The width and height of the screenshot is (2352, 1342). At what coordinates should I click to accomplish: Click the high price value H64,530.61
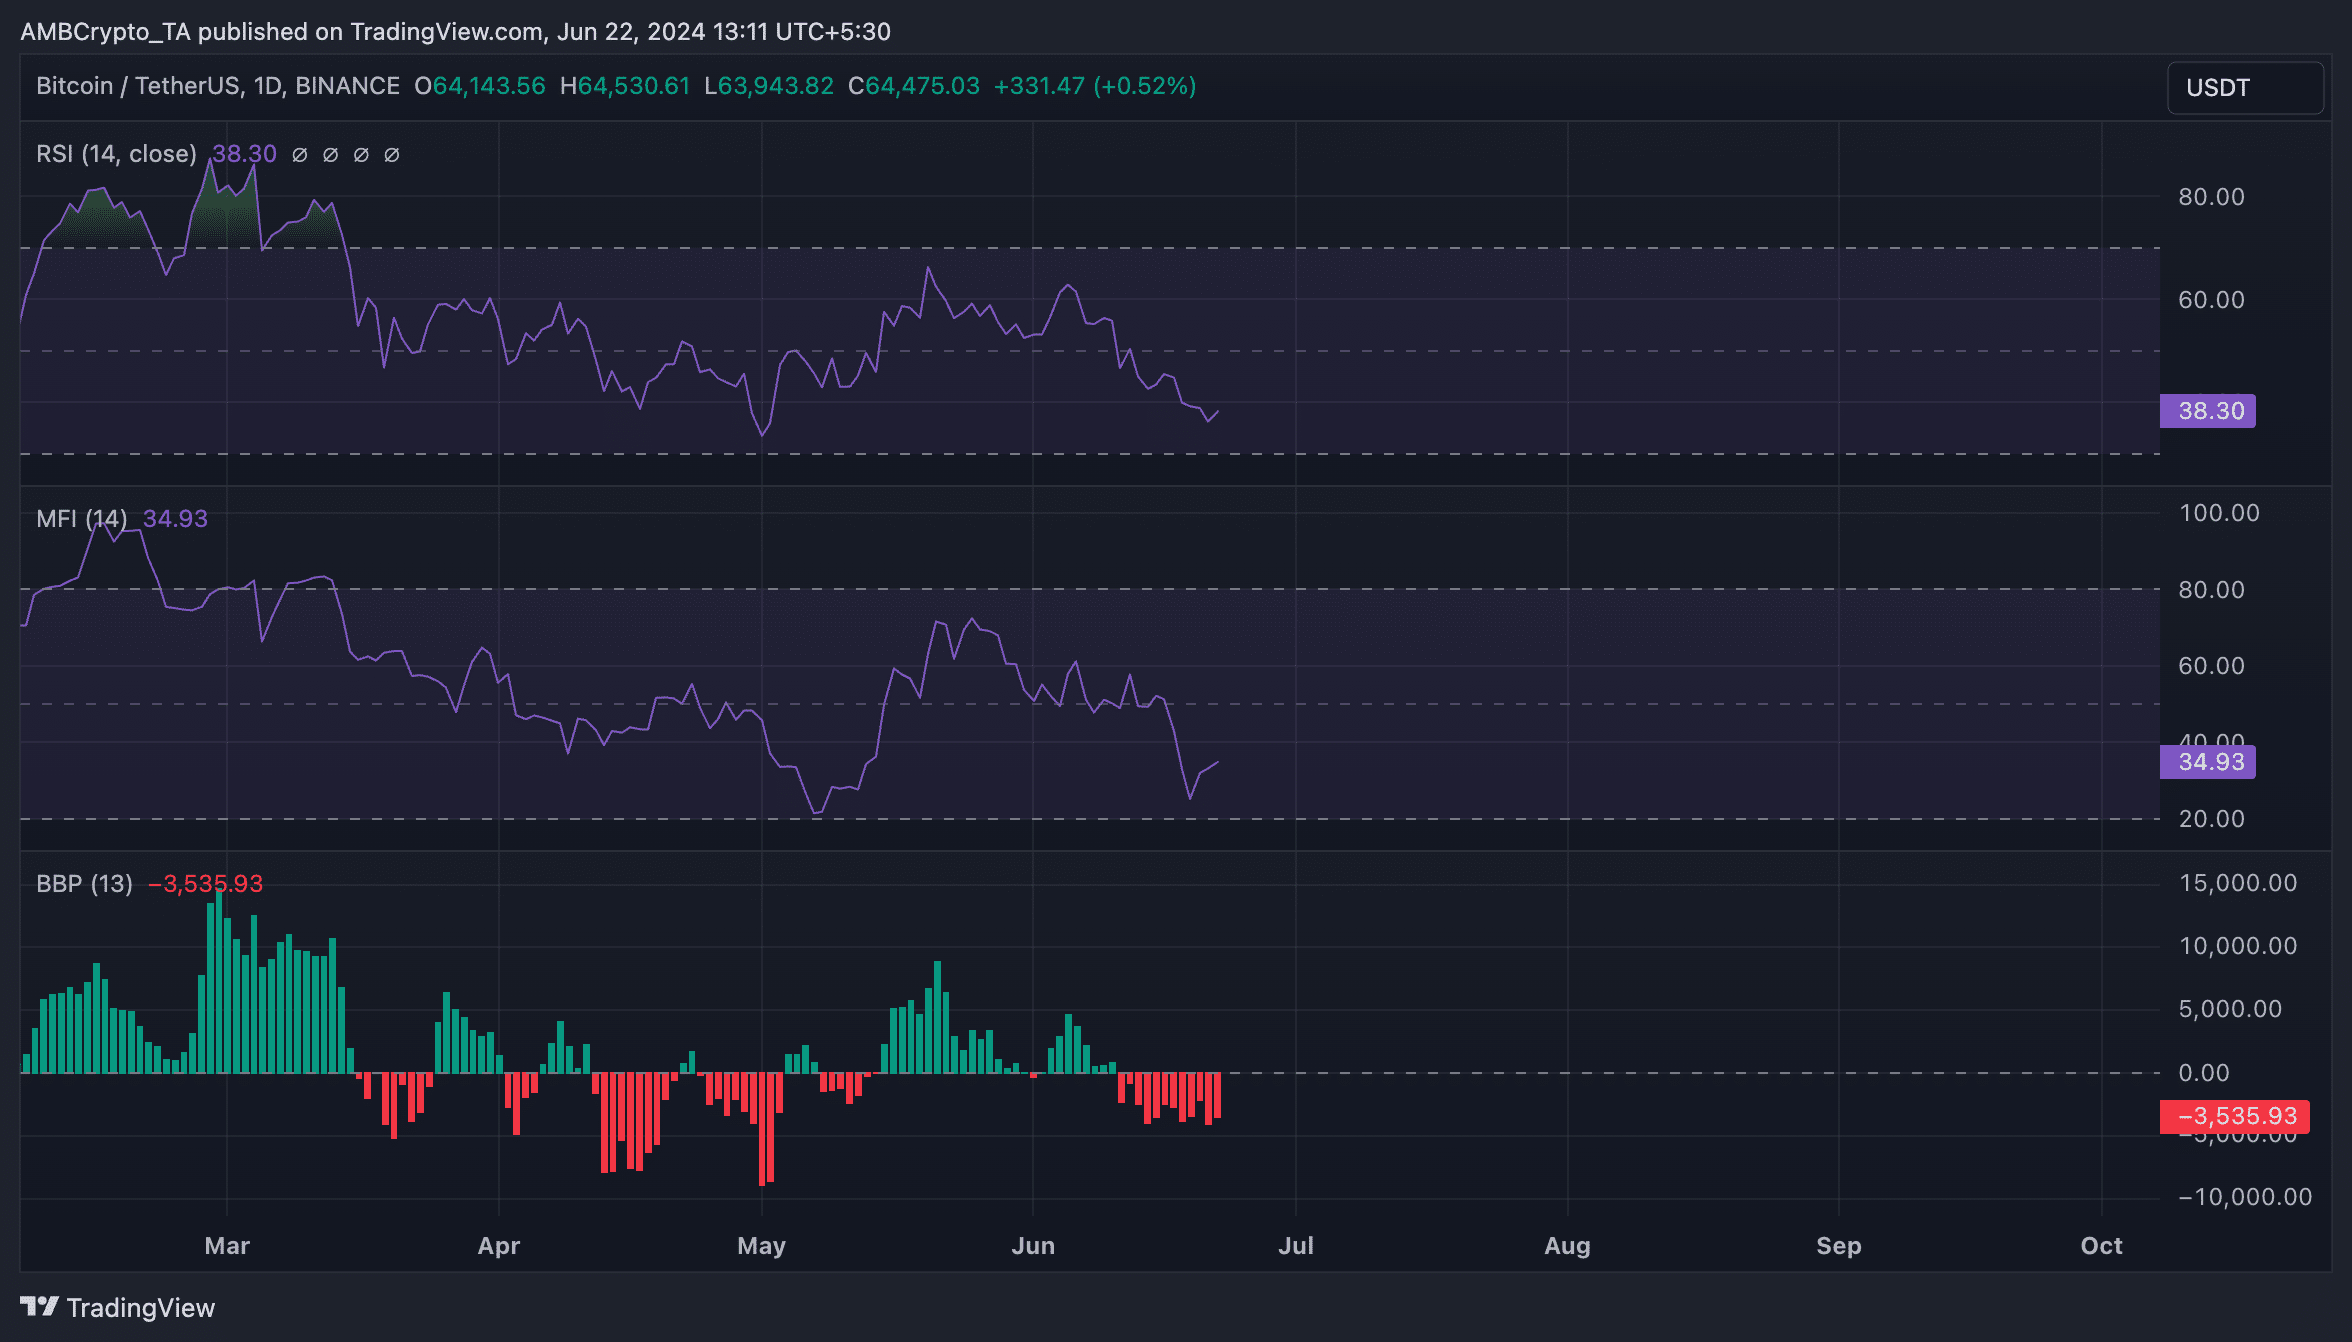click(x=625, y=86)
